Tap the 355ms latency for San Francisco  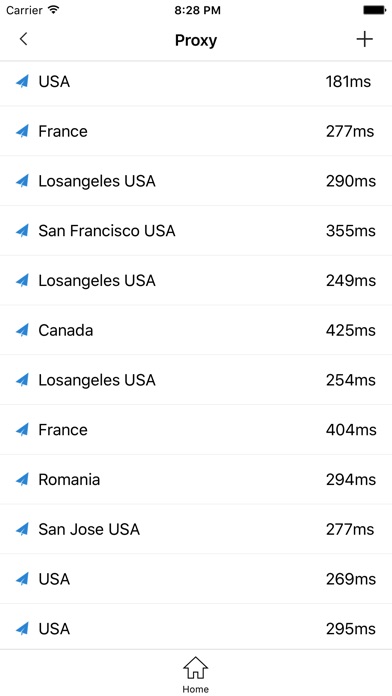(x=351, y=231)
